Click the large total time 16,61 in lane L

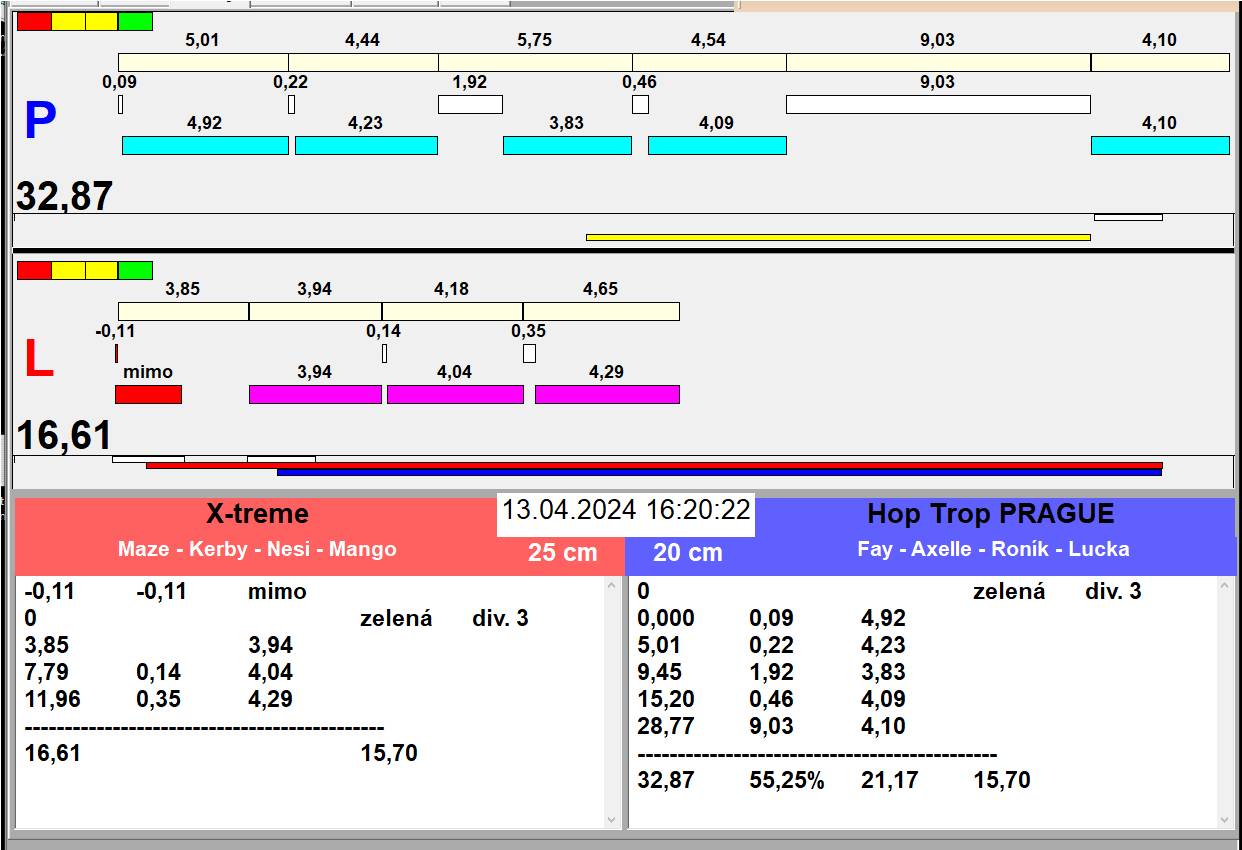coord(64,437)
